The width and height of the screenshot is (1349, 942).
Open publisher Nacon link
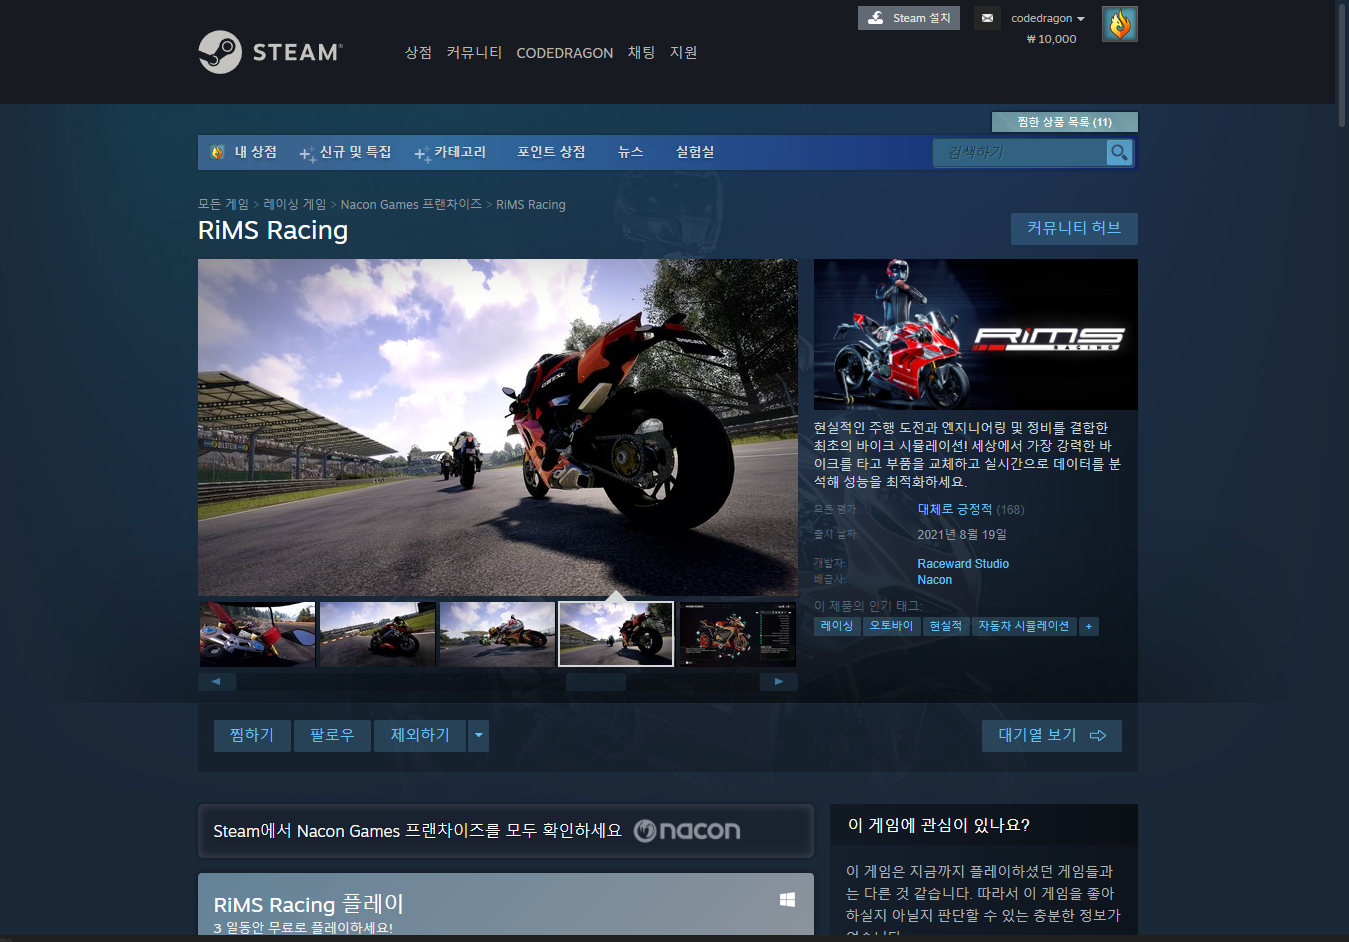coord(935,580)
